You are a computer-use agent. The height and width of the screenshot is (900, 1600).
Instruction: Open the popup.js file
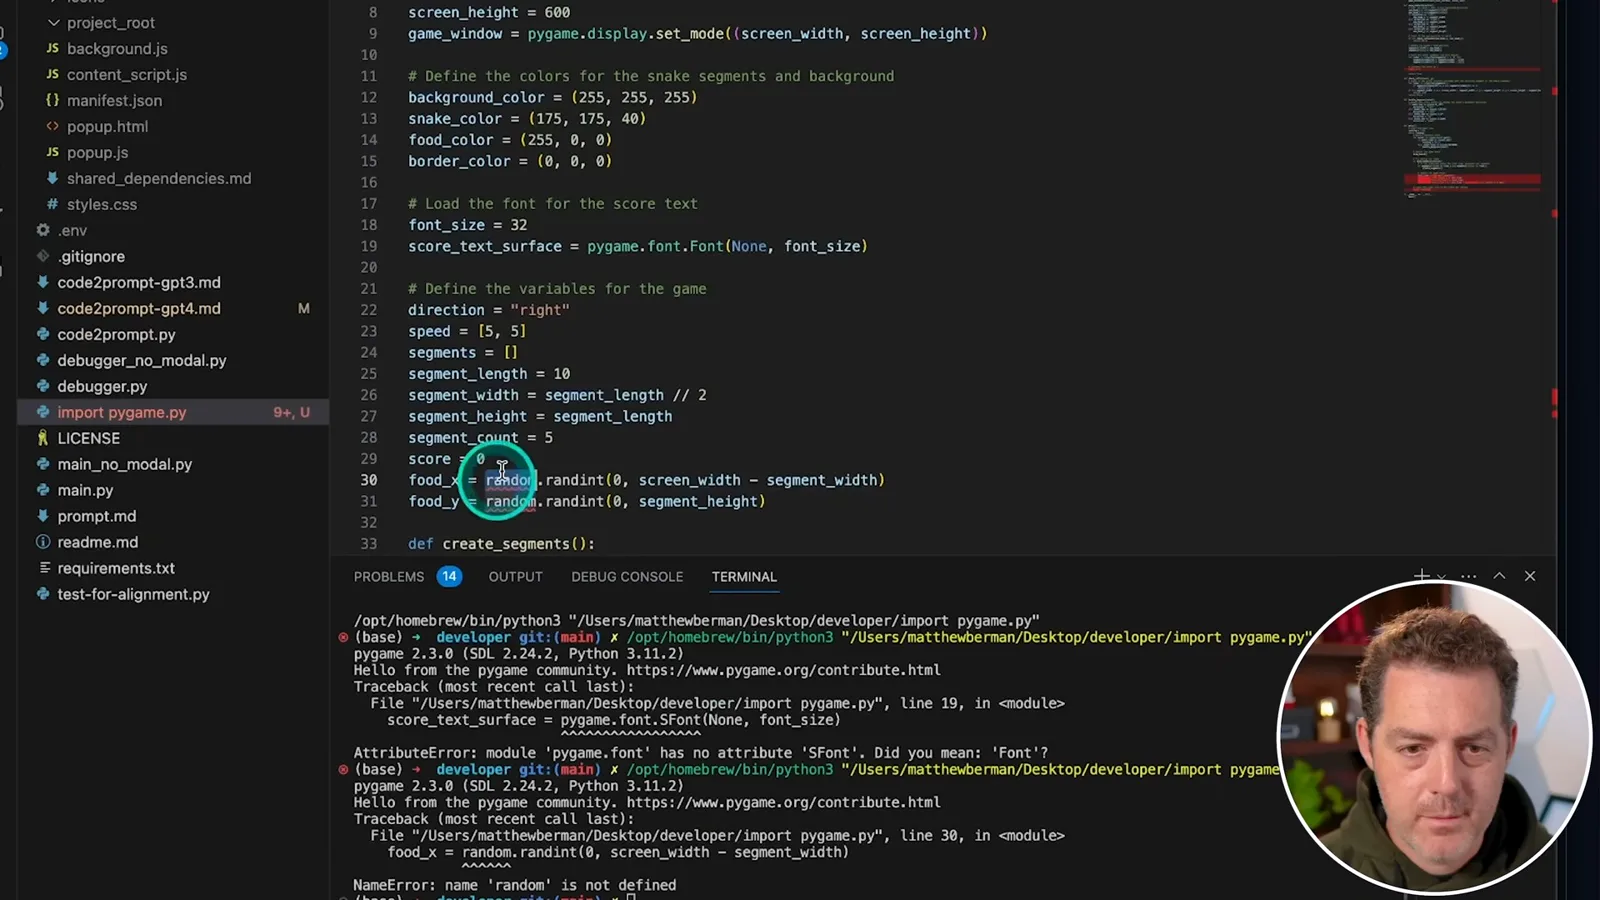pos(97,152)
